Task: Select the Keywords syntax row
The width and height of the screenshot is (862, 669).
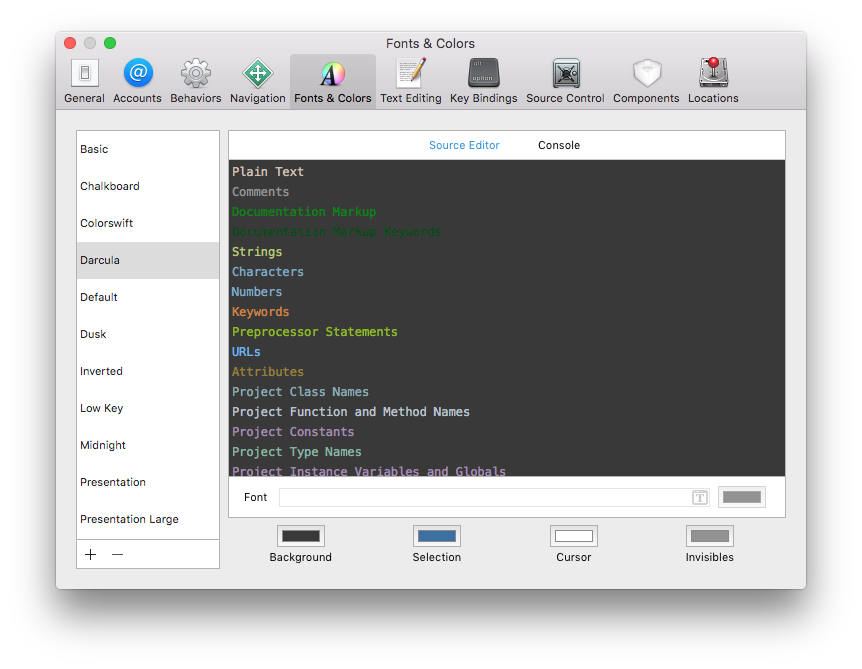Action: pyautogui.click(x=261, y=312)
